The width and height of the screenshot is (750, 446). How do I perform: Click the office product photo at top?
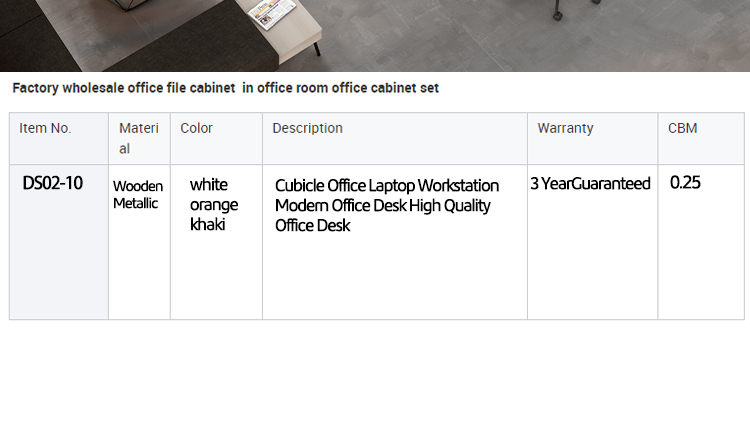coord(375,36)
